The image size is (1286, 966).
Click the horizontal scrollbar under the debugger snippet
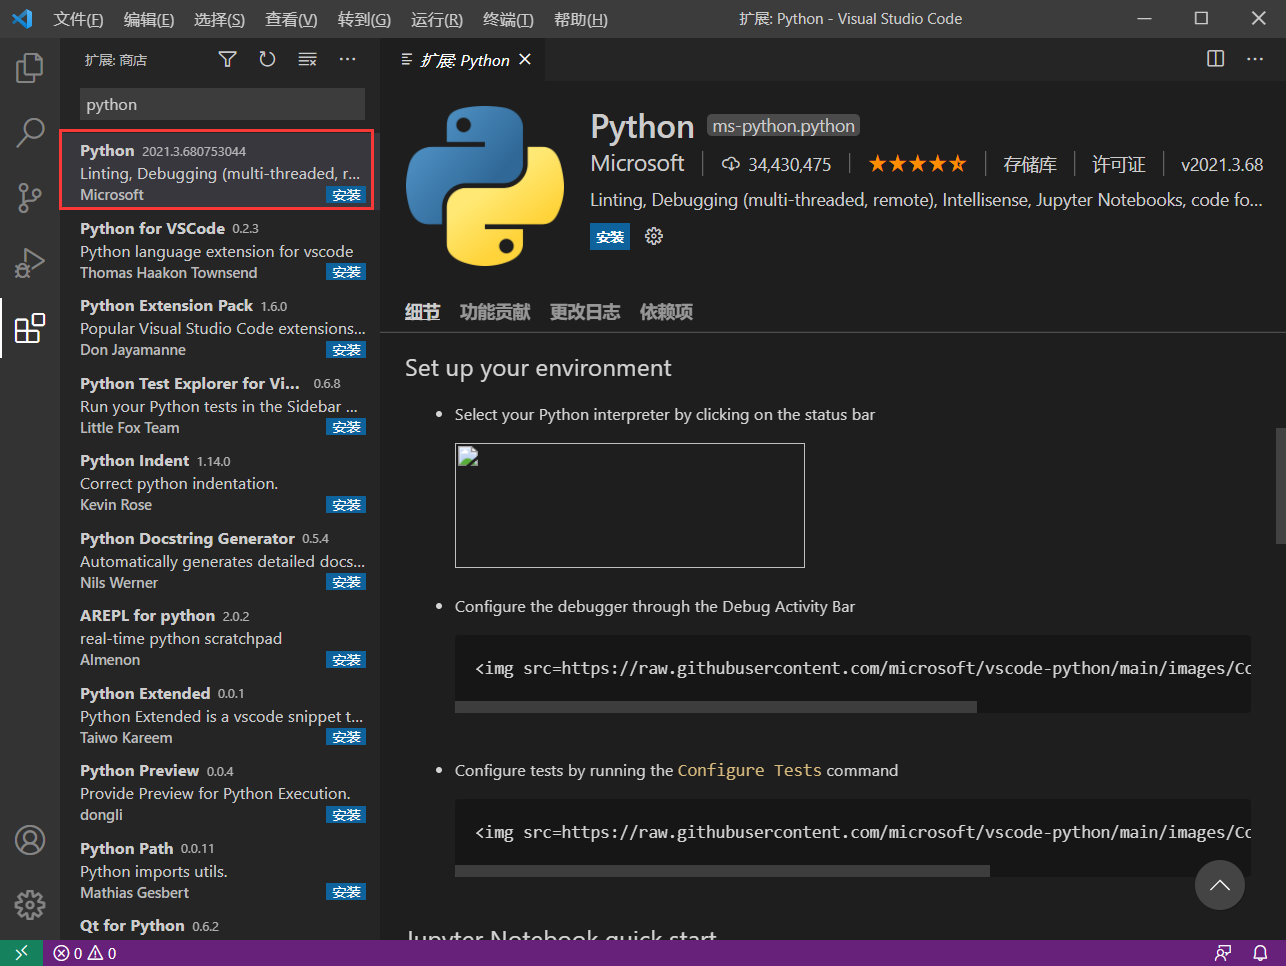pos(715,707)
